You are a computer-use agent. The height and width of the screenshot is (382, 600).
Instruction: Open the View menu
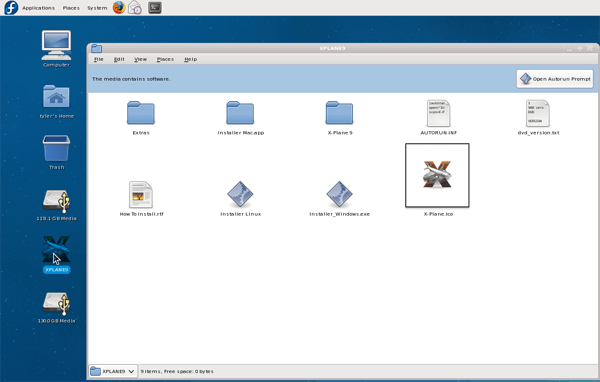[x=140, y=59]
